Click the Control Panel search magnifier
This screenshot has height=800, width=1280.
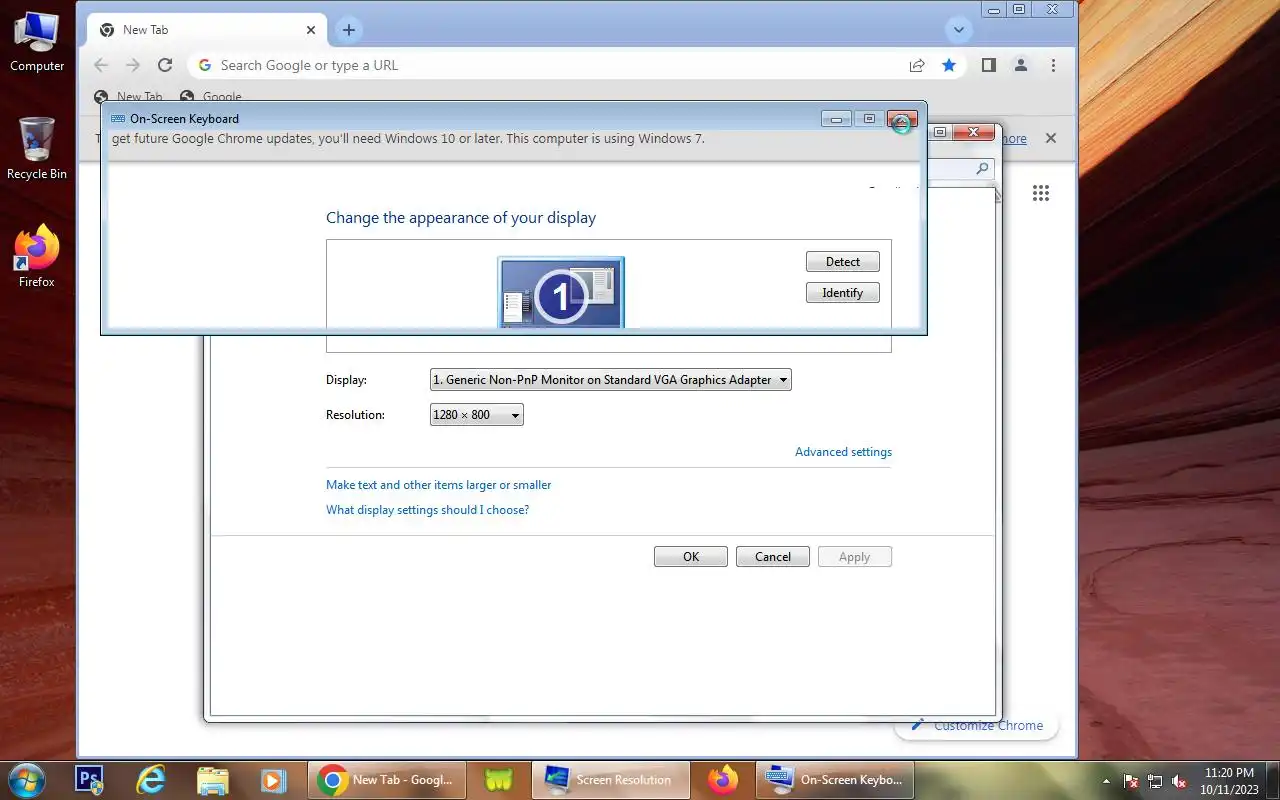click(x=982, y=169)
